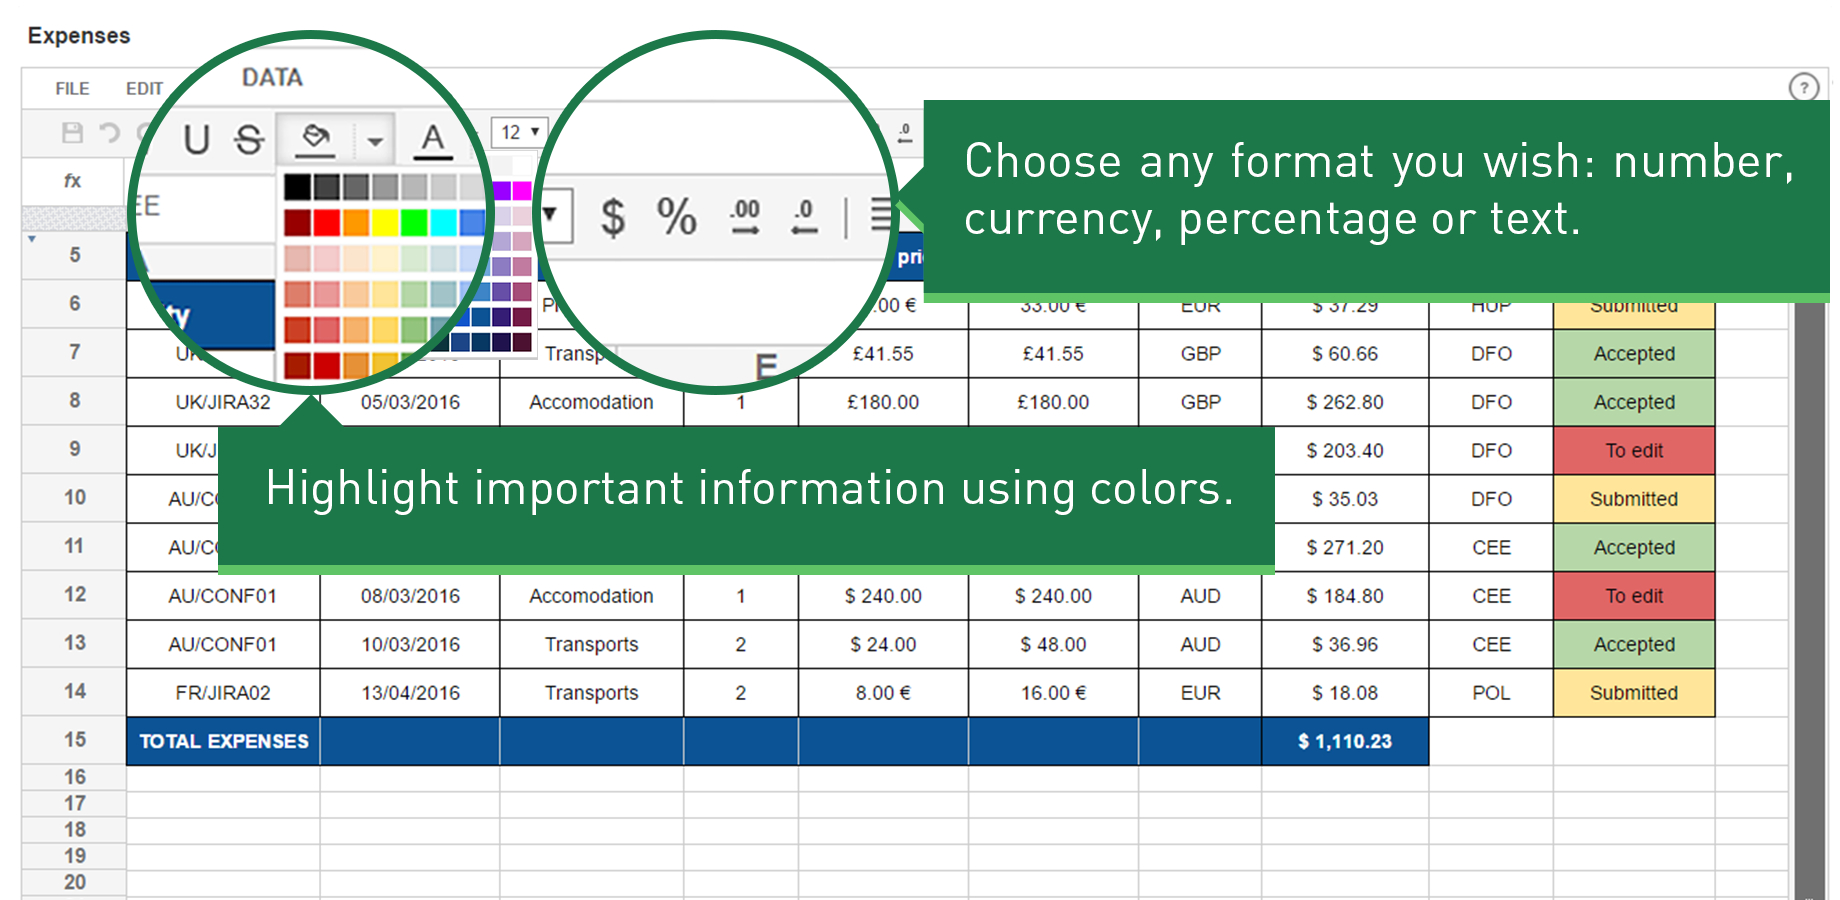Viewport: 1840px width, 900px height.
Task: Click the vertical scrollbar on the right
Action: [1809, 600]
